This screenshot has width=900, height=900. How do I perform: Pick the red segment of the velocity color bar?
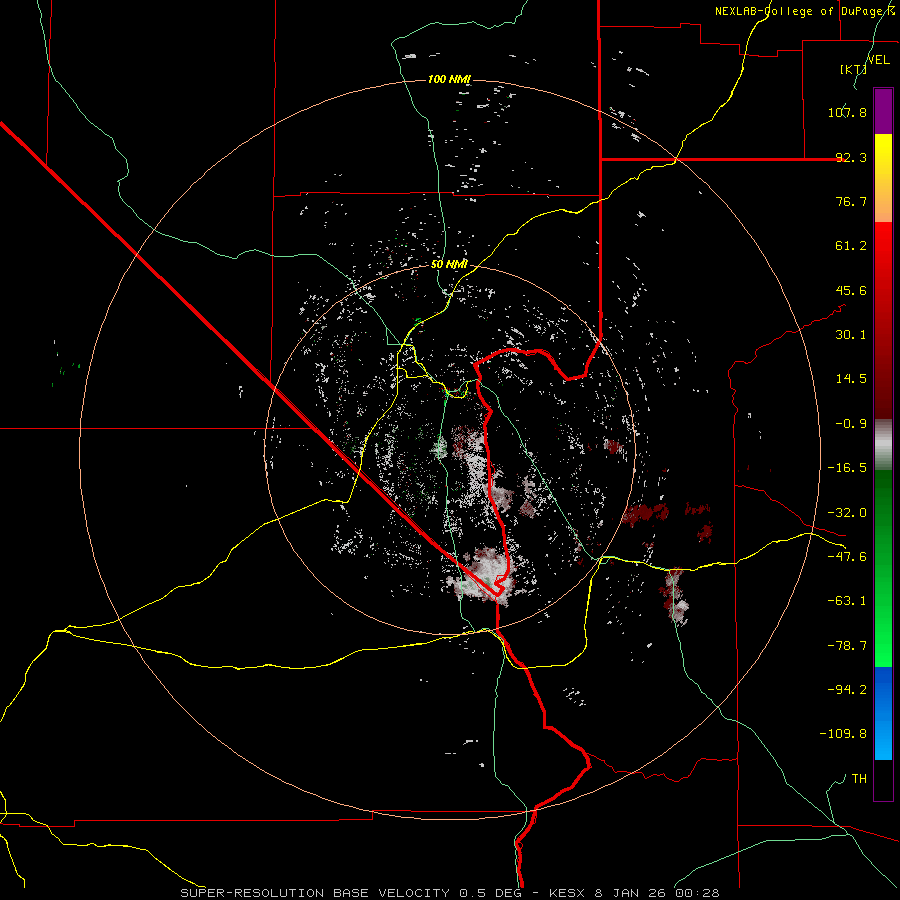click(x=883, y=320)
